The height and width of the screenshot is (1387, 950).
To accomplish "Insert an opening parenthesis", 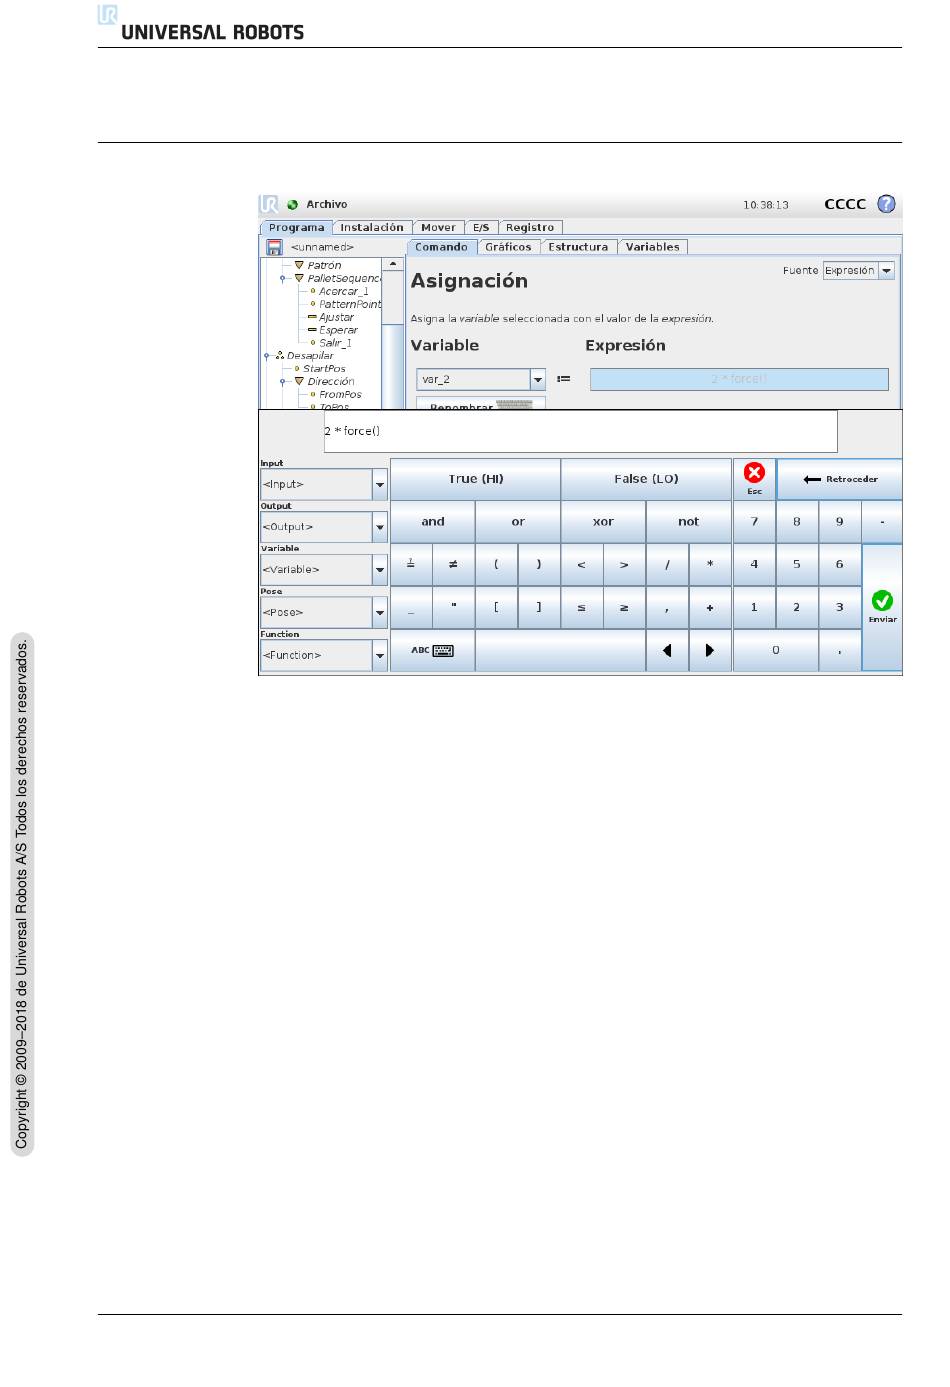I will [496, 564].
